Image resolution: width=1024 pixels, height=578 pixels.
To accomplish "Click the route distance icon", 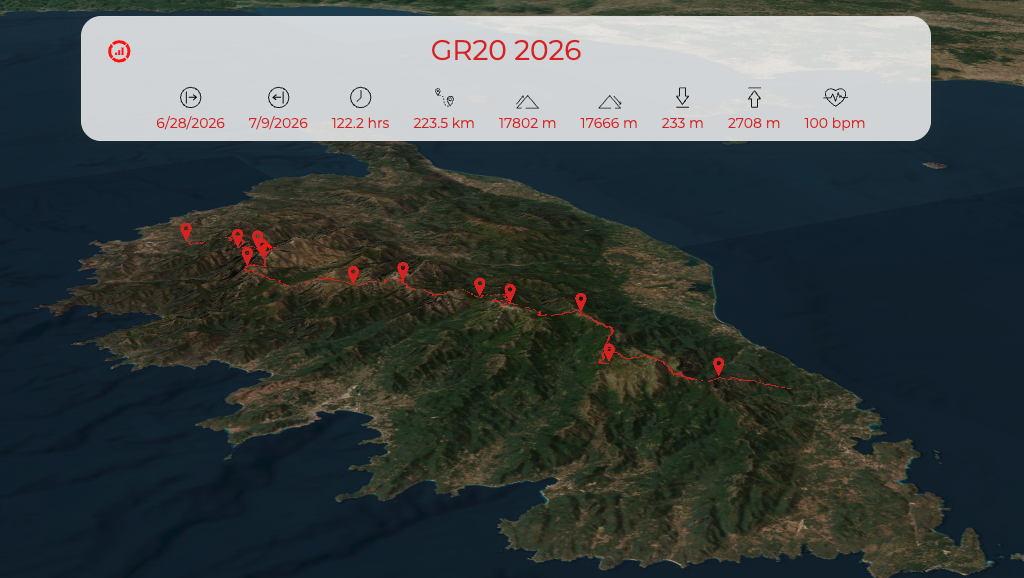I will pyautogui.click(x=444, y=97).
